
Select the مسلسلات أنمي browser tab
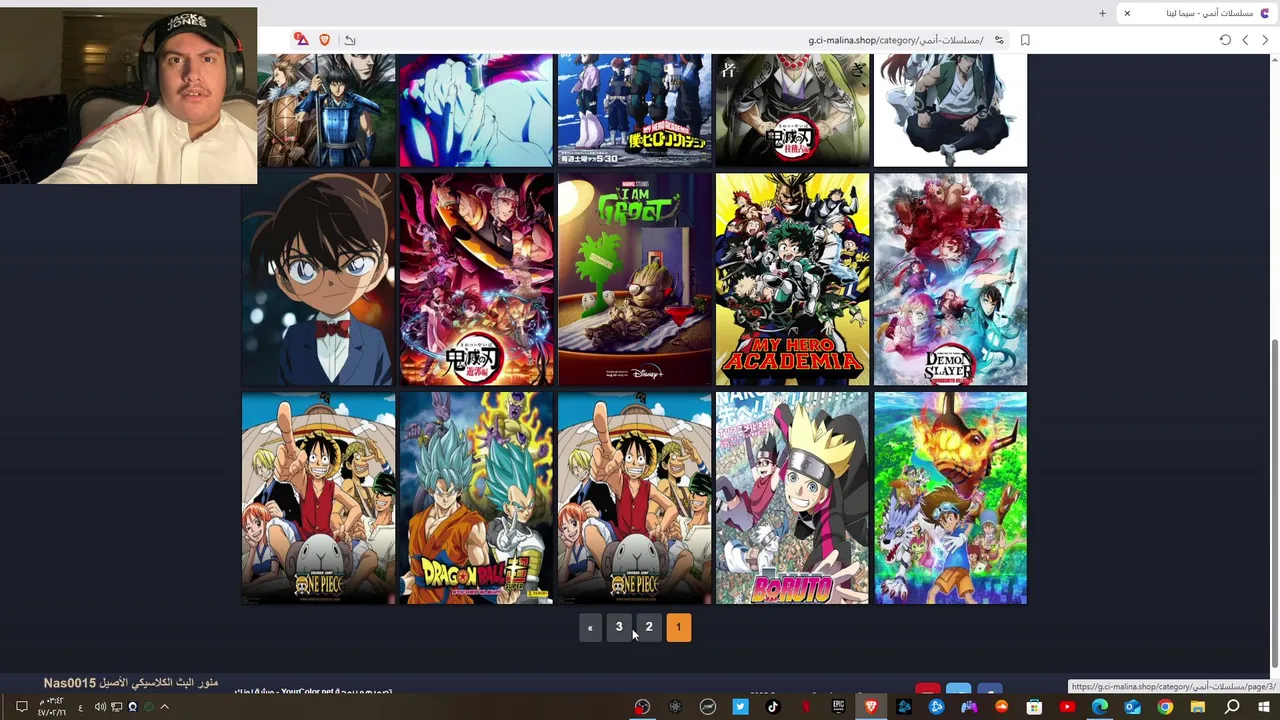coord(1198,13)
